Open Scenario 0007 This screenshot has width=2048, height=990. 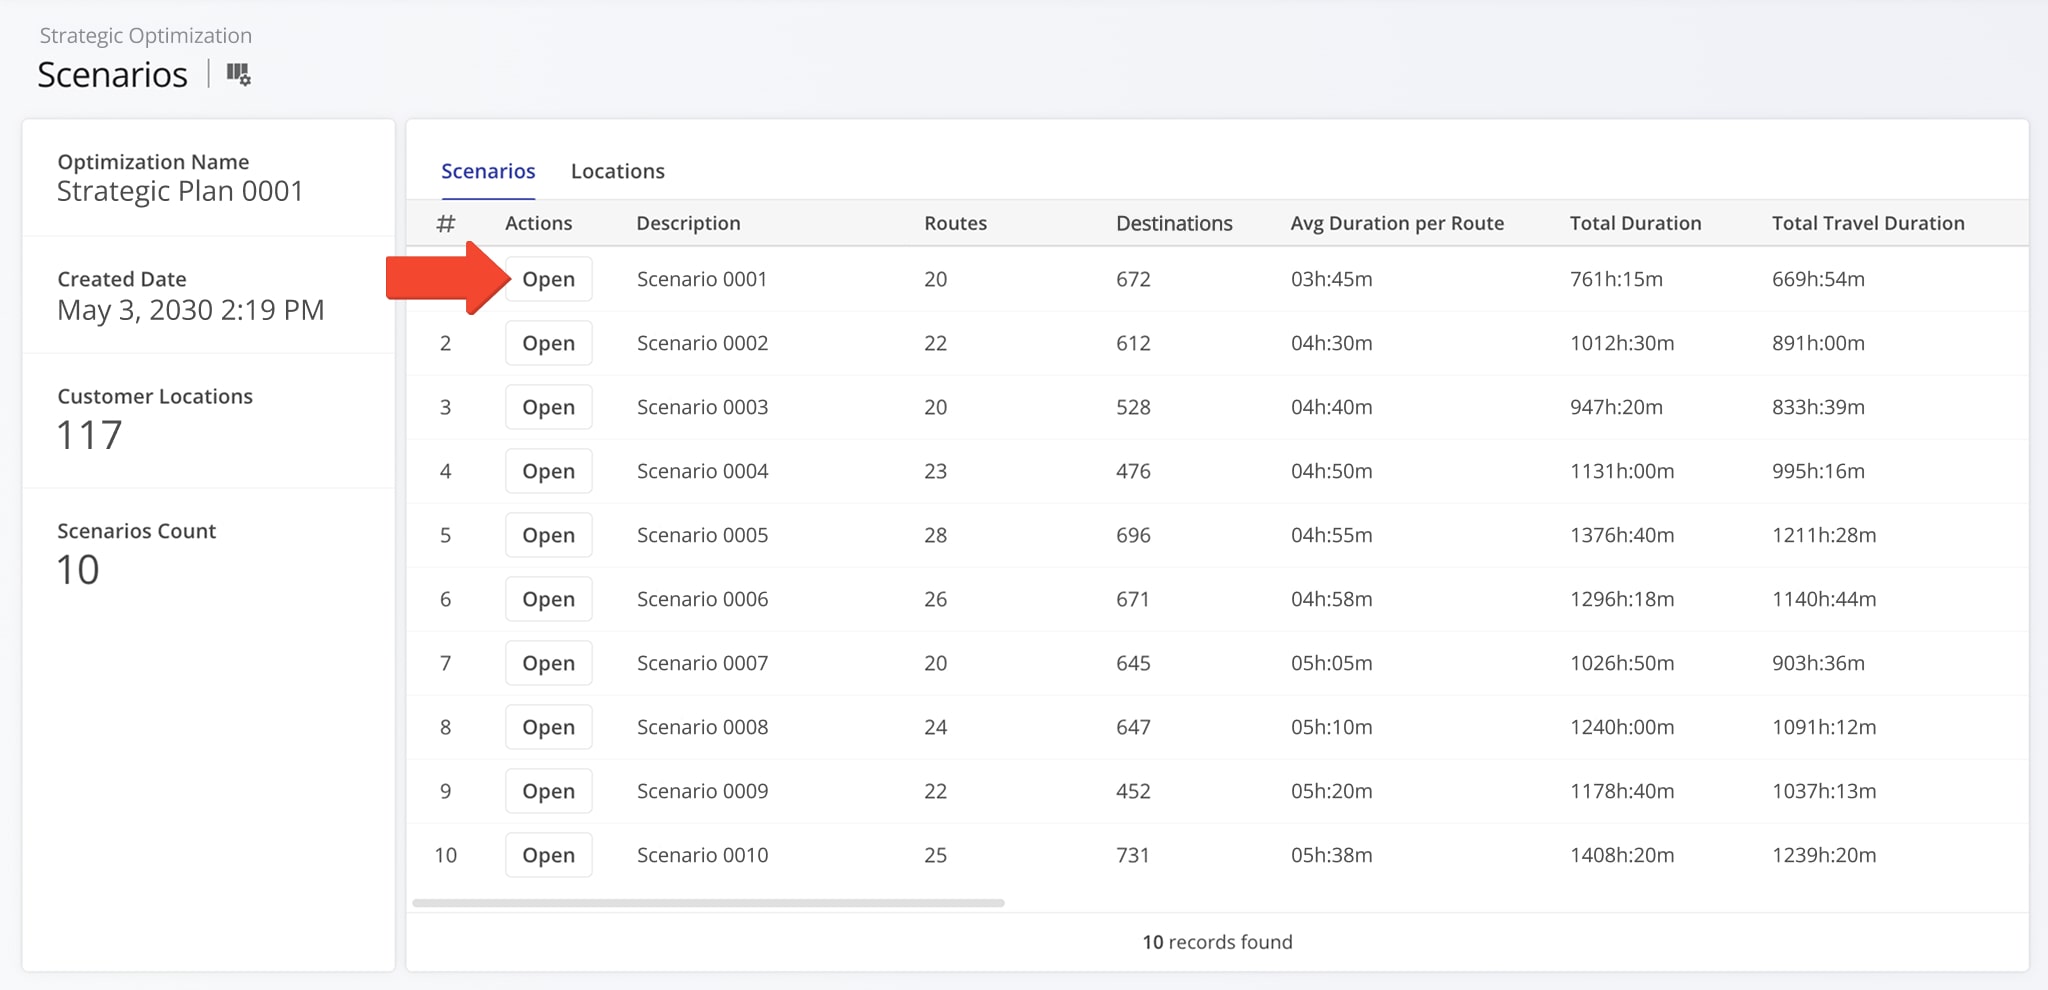[548, 663]
